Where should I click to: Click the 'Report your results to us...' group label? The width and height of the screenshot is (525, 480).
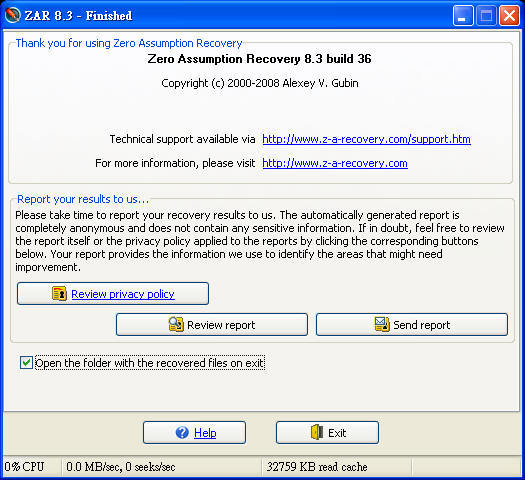pyautogui.click(x=83, y=199)
